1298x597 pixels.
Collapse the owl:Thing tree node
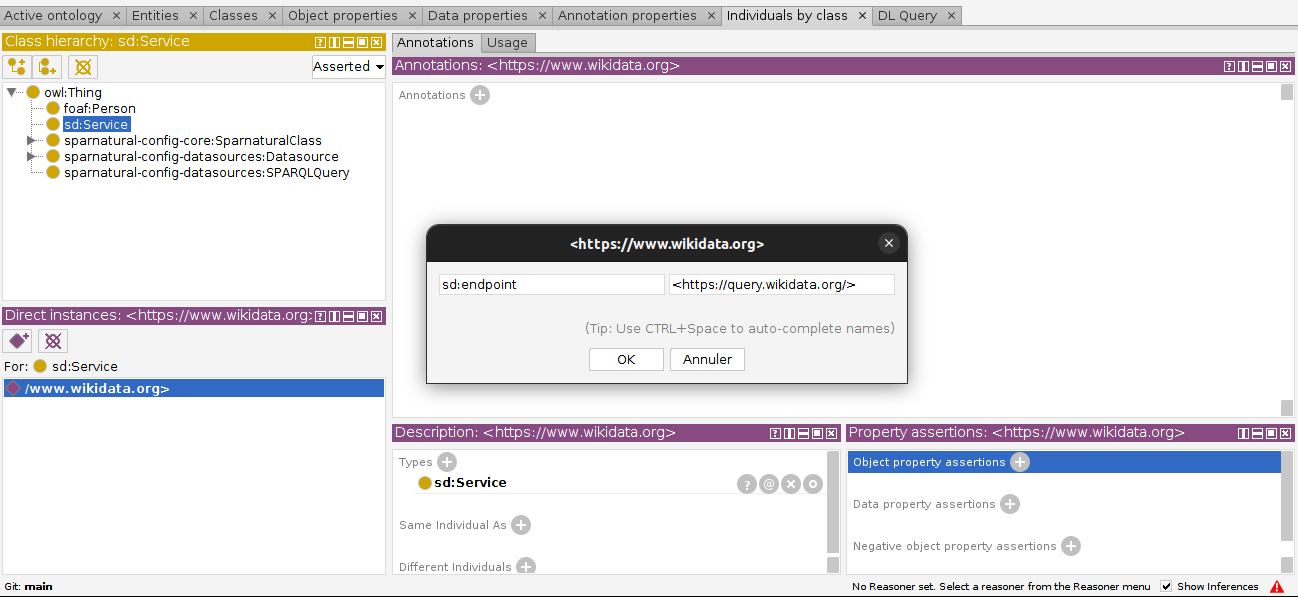coord(12,92)
